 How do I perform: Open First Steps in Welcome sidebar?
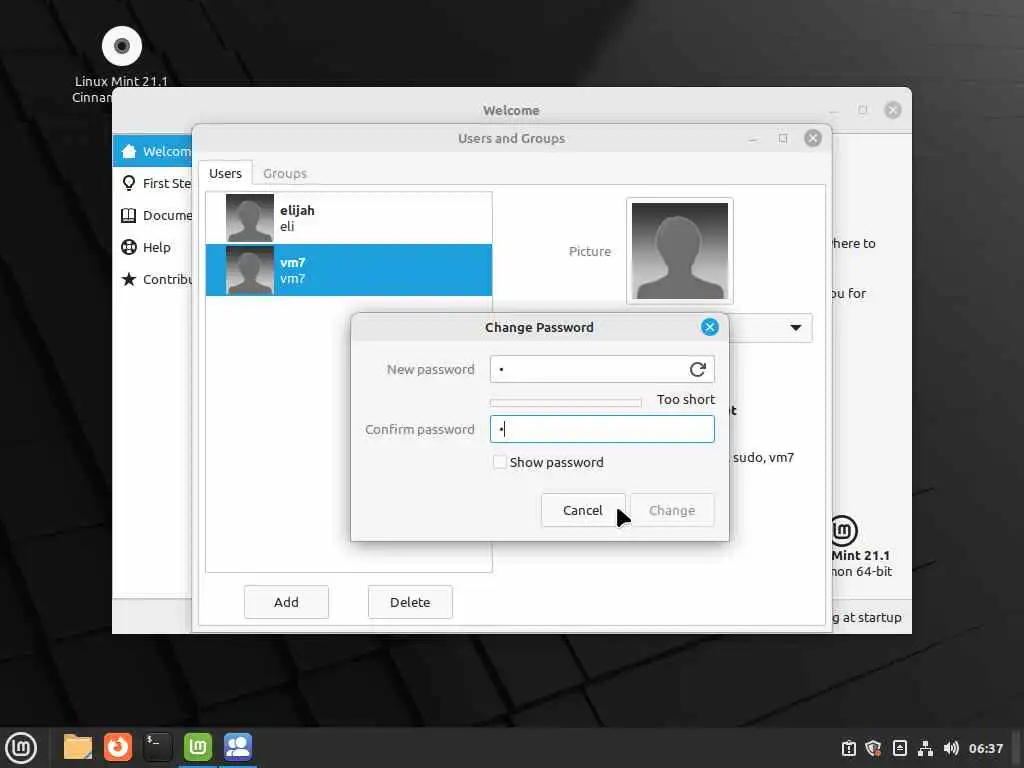click(153, 184)
